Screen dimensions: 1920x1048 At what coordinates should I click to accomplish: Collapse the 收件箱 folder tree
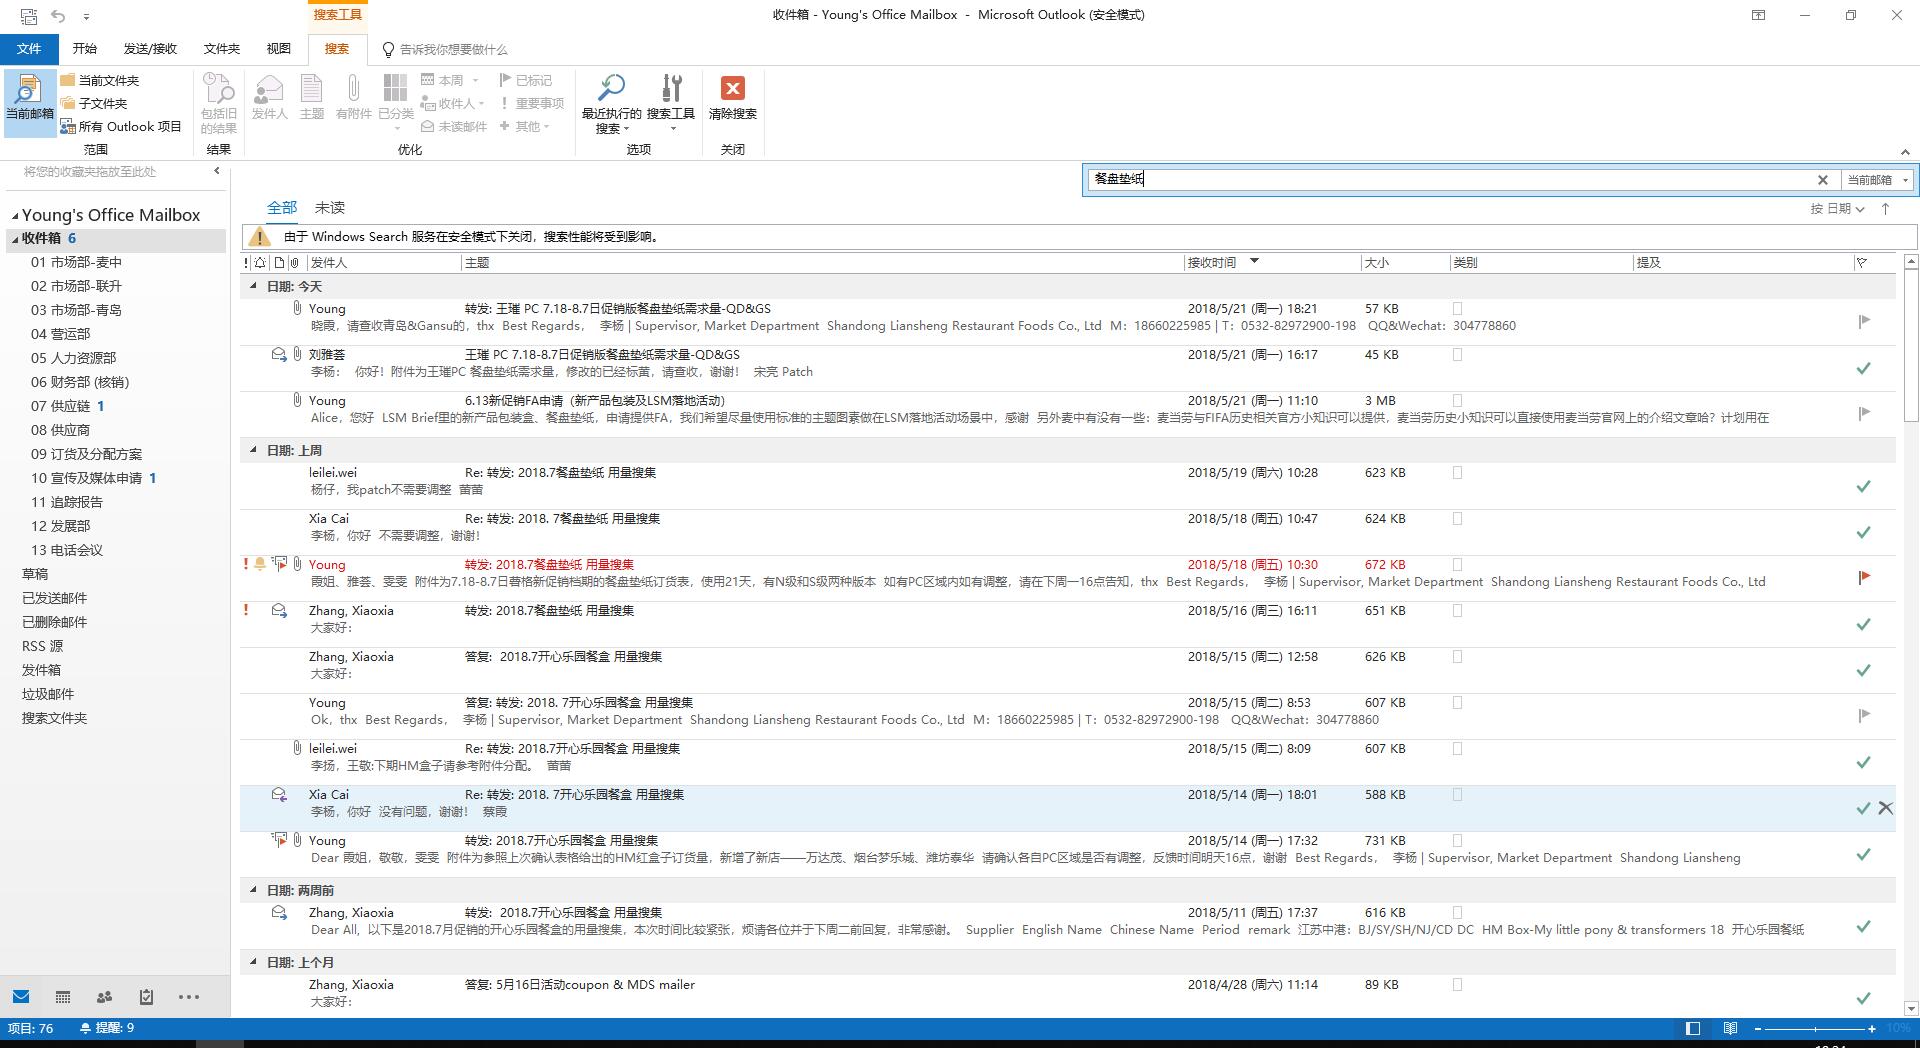pos(15,239)
